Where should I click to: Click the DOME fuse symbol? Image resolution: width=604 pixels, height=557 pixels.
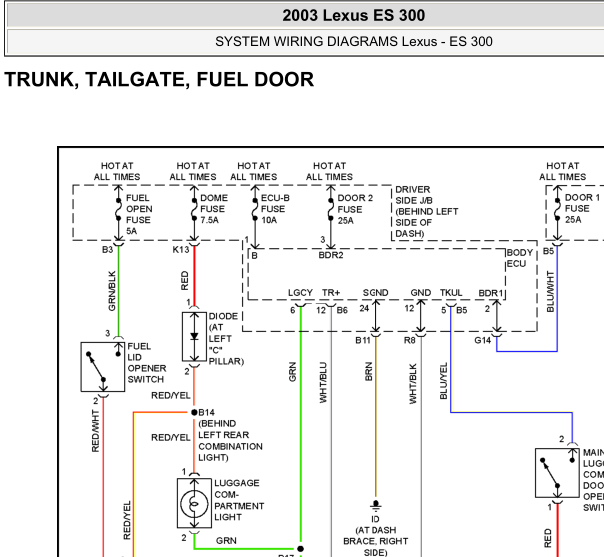[x=194, y=210]
